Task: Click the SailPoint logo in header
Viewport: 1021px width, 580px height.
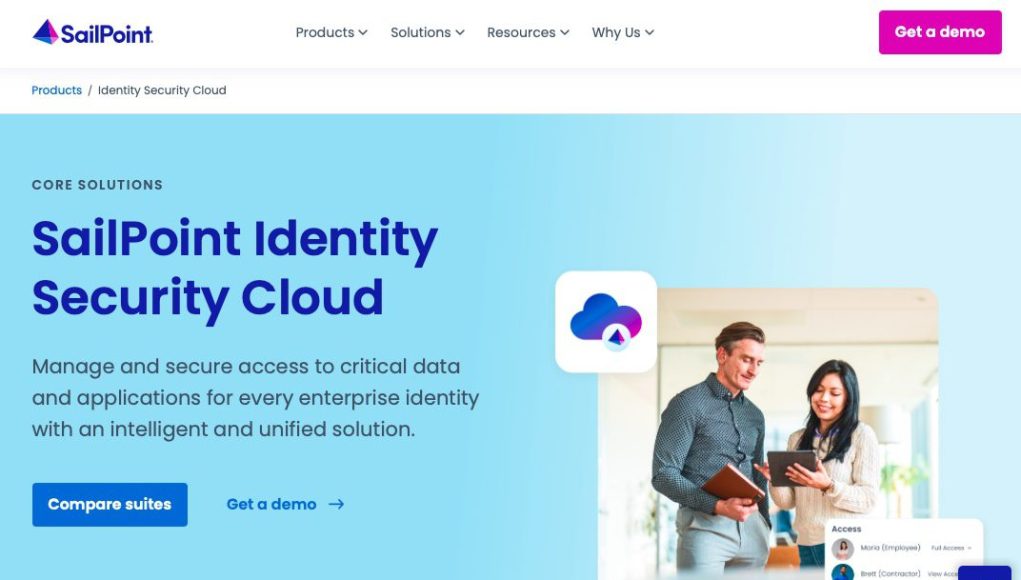Action: point(92,32)
